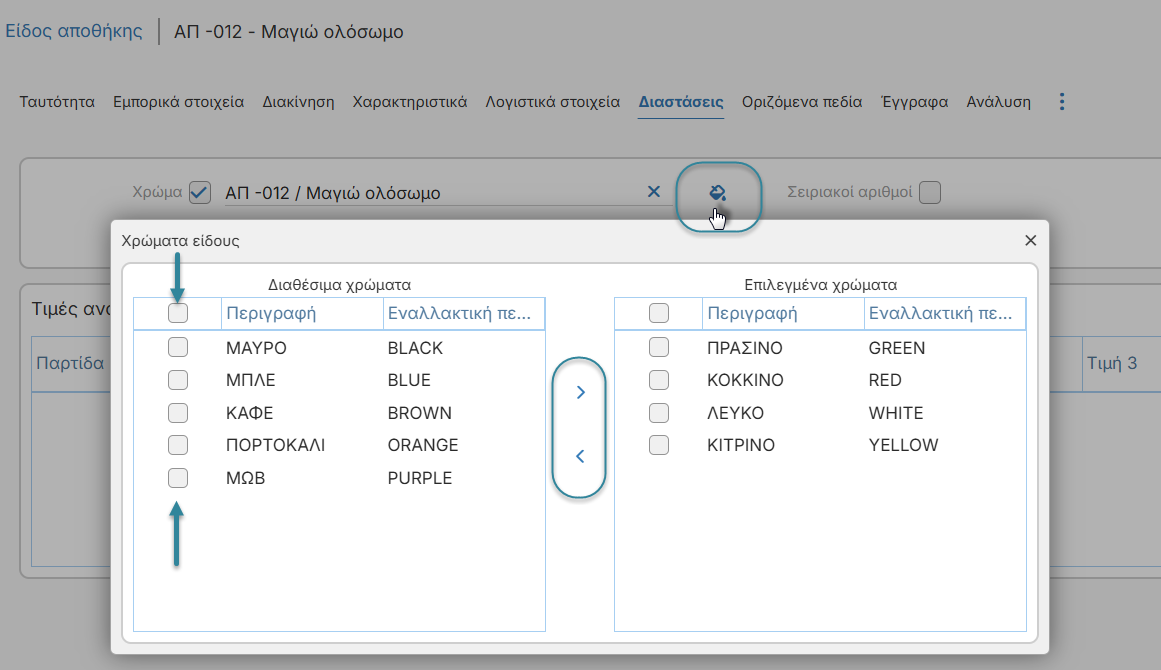Screen dimensions: 1161x670
Task: Close the Χρώματα είδους dialog
Action: 1030,241
